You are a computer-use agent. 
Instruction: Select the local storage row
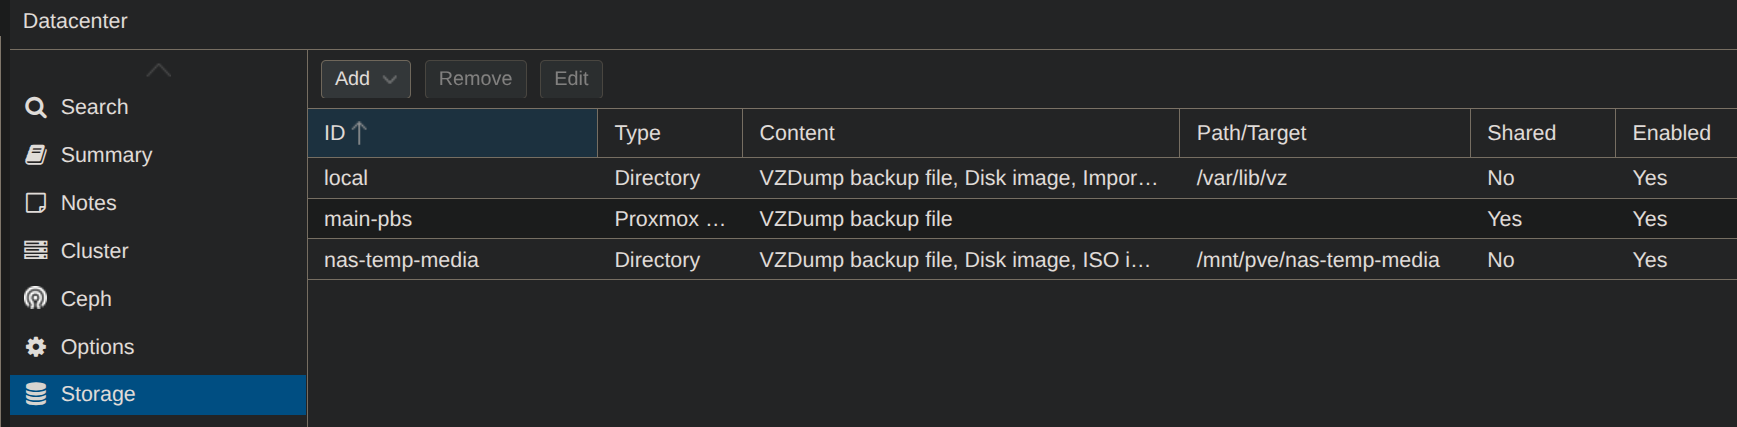(346, 178)
